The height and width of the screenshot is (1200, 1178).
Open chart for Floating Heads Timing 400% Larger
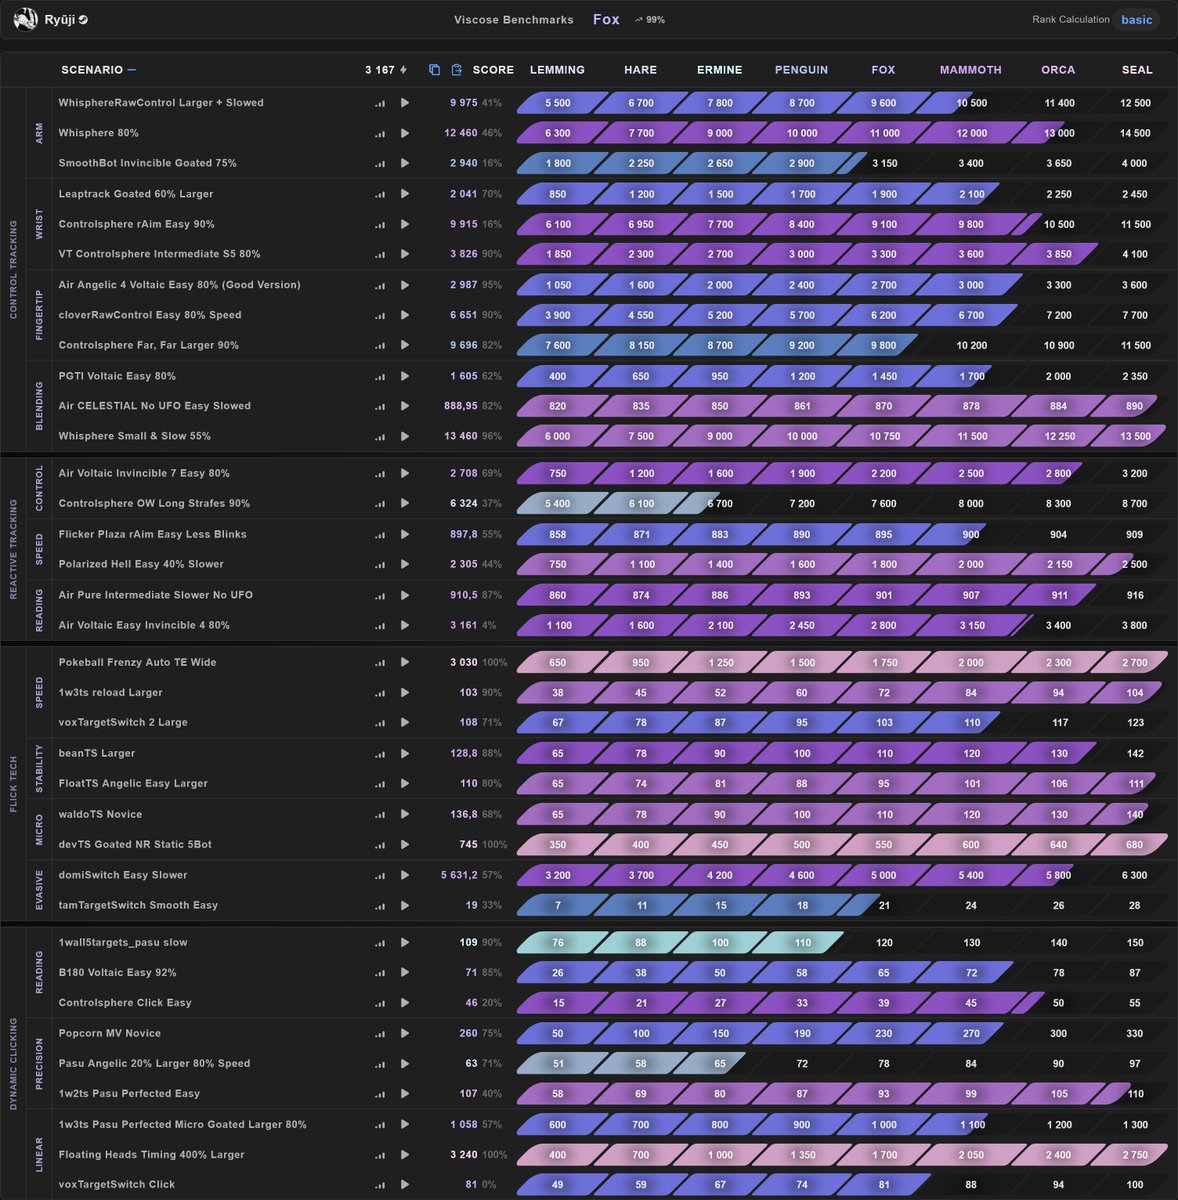380,1154
